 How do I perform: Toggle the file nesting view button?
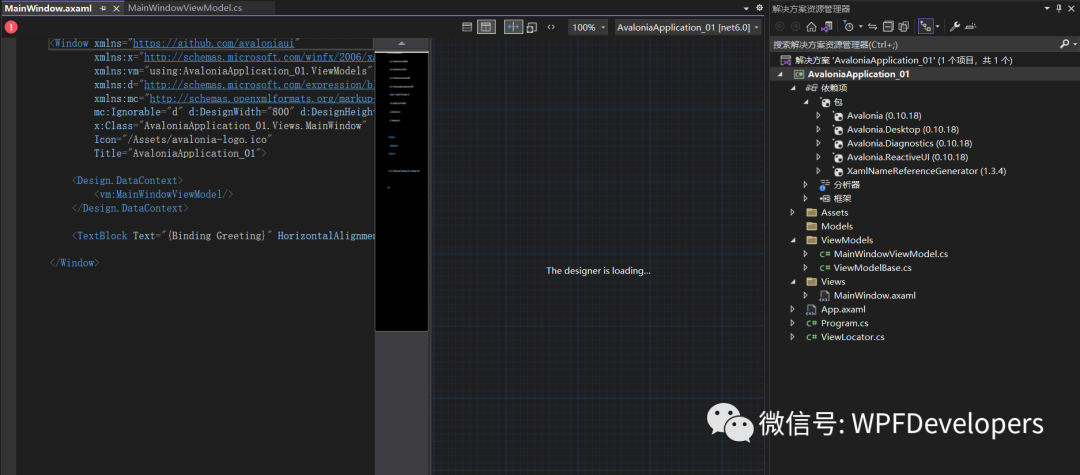925,26
